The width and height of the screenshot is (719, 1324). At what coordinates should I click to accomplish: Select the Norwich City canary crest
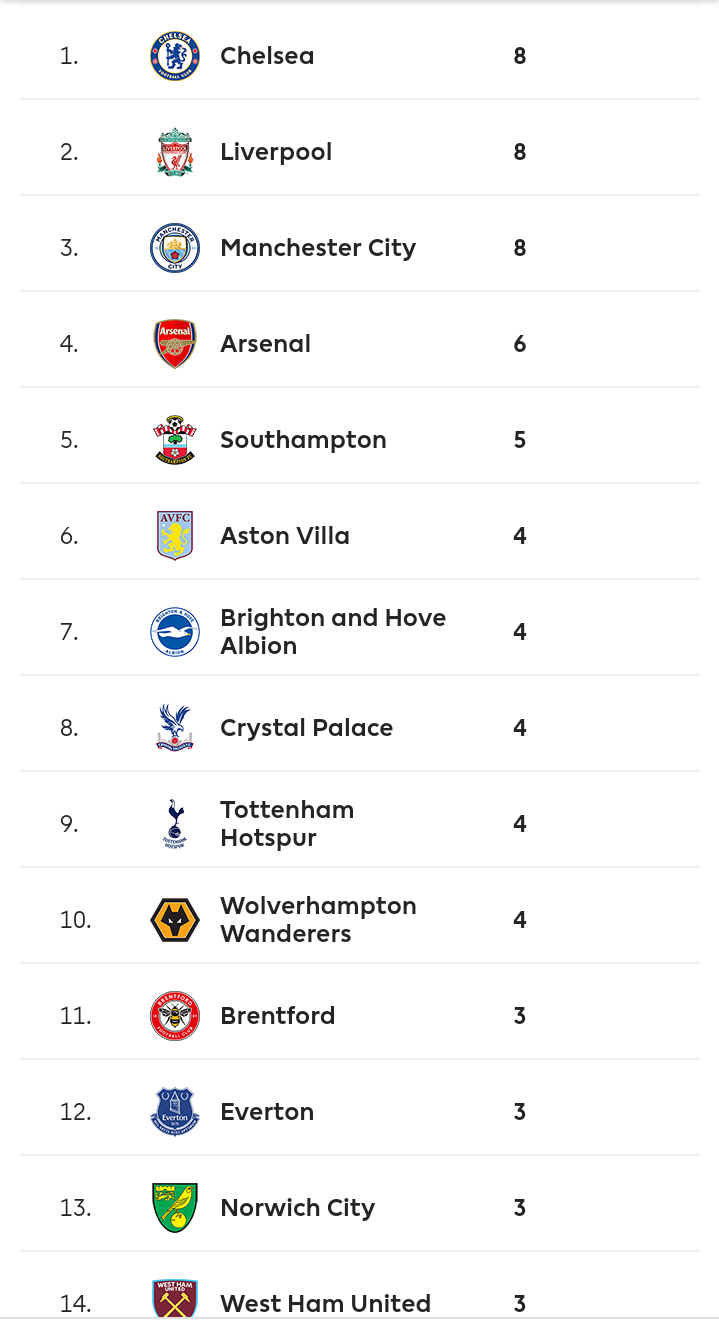175,1208
